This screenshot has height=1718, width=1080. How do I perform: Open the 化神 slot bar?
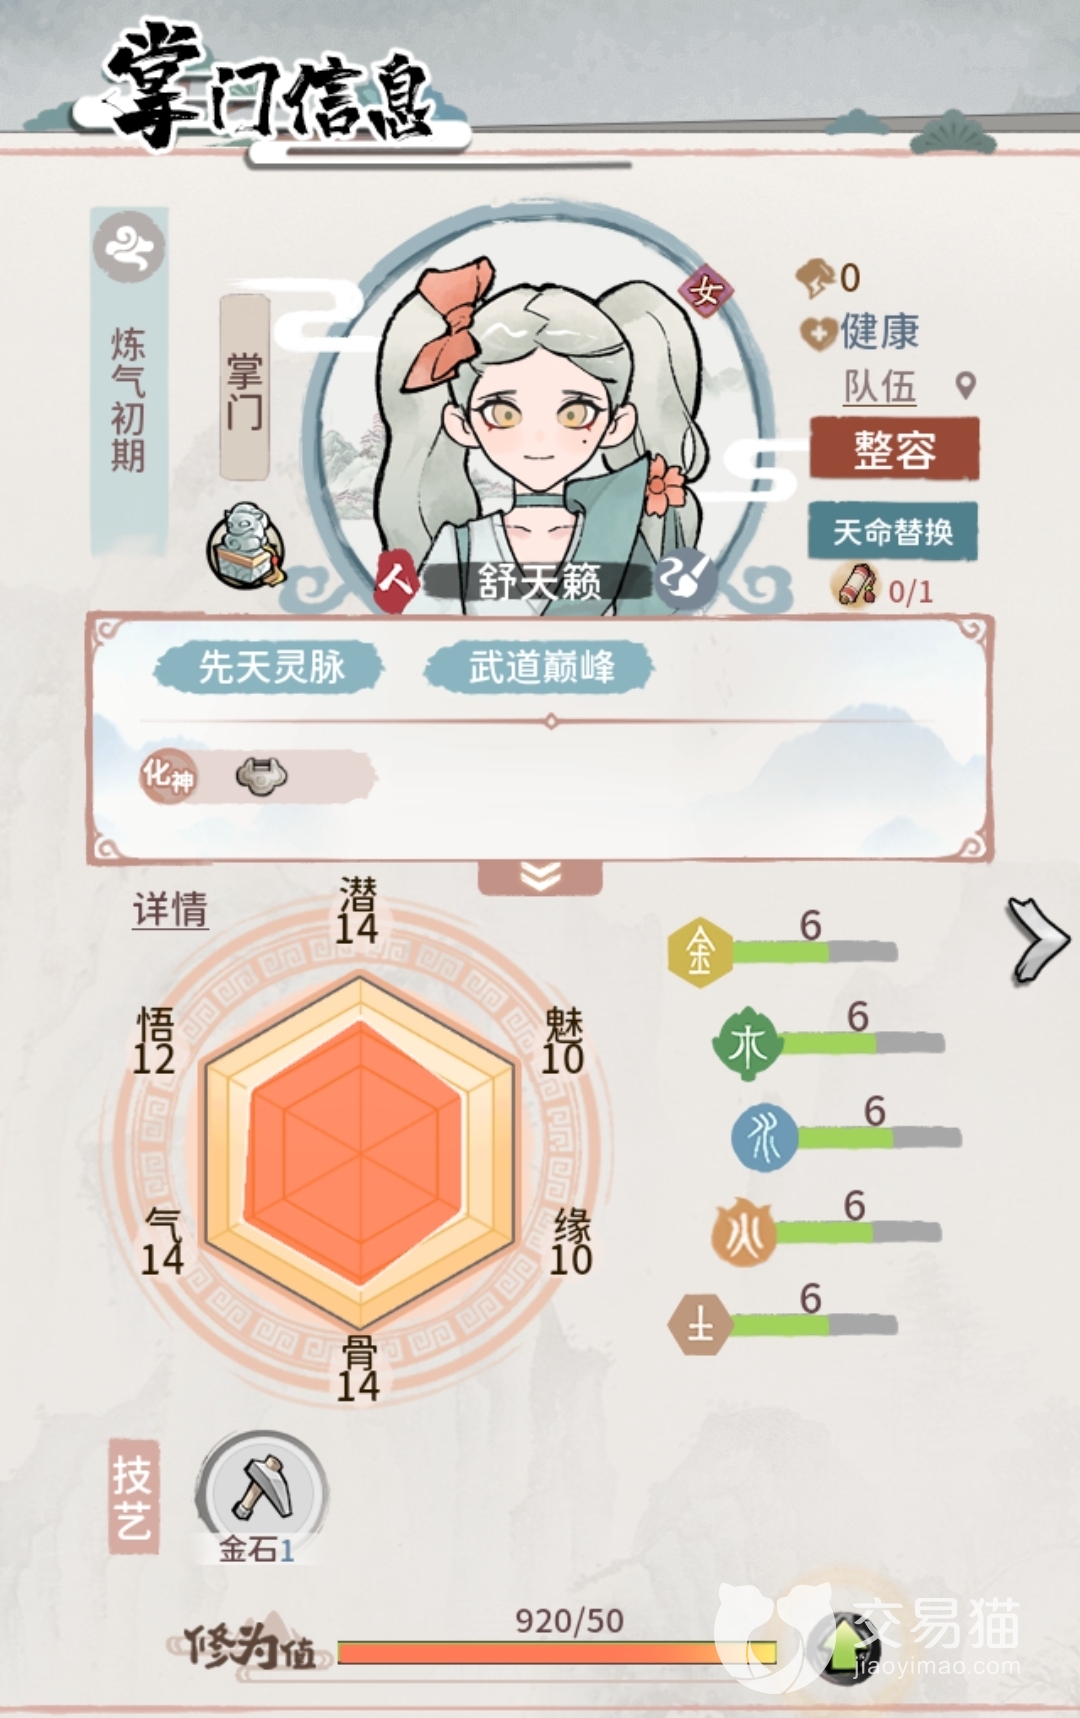coord(256,775)
